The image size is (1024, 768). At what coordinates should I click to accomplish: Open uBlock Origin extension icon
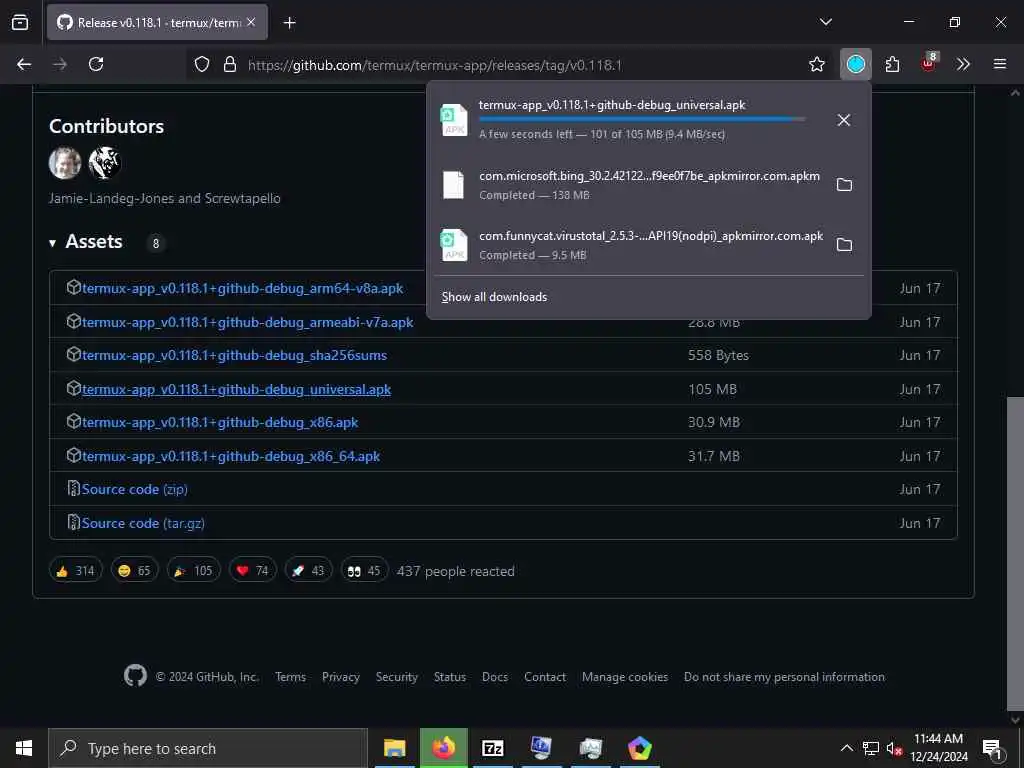tap(929, 63)
